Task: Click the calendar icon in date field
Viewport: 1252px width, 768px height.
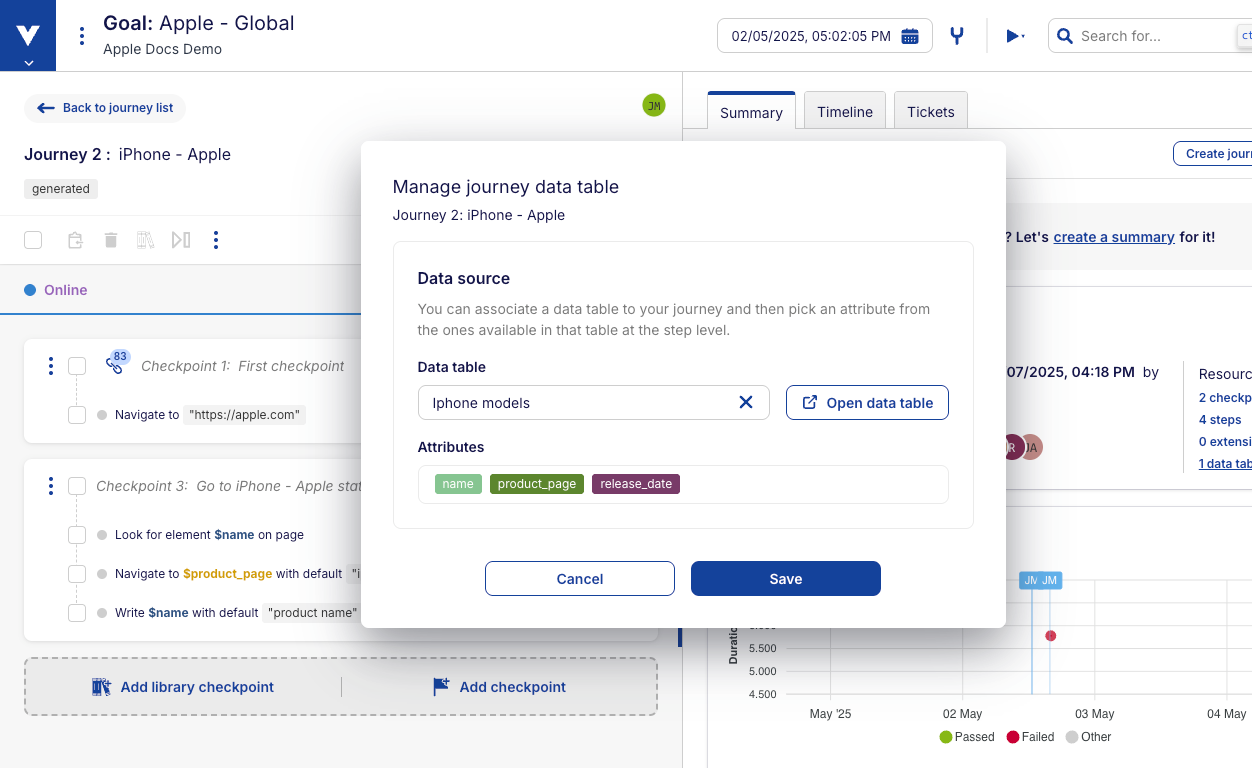Action: pyautogui.click(x=910, y=36)
